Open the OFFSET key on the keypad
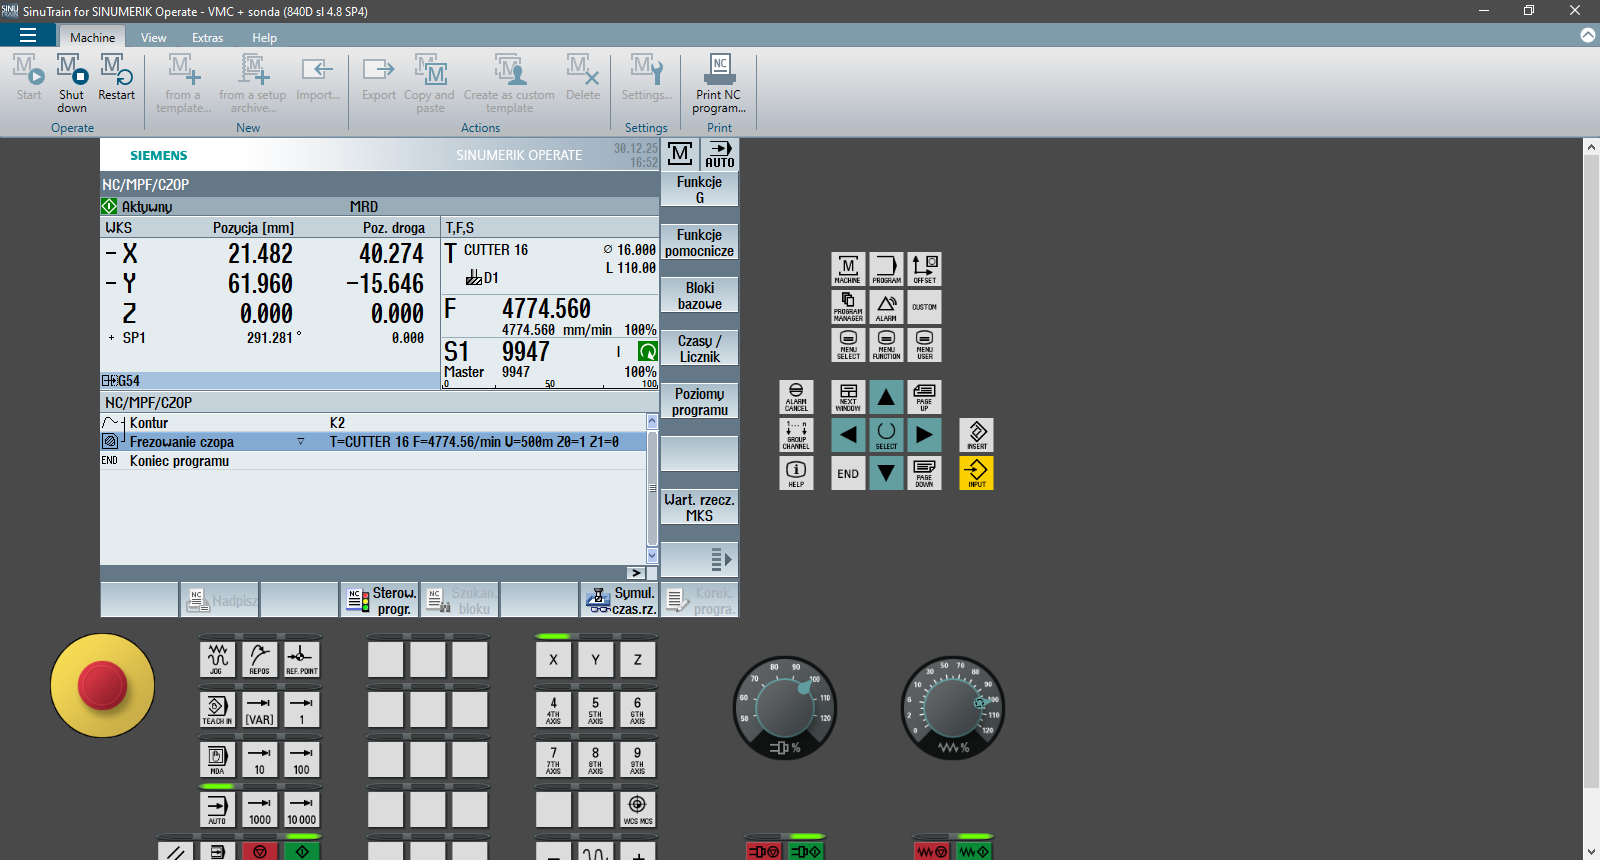The height and width of the screenshot is (860, 1600). pos(924,269)
